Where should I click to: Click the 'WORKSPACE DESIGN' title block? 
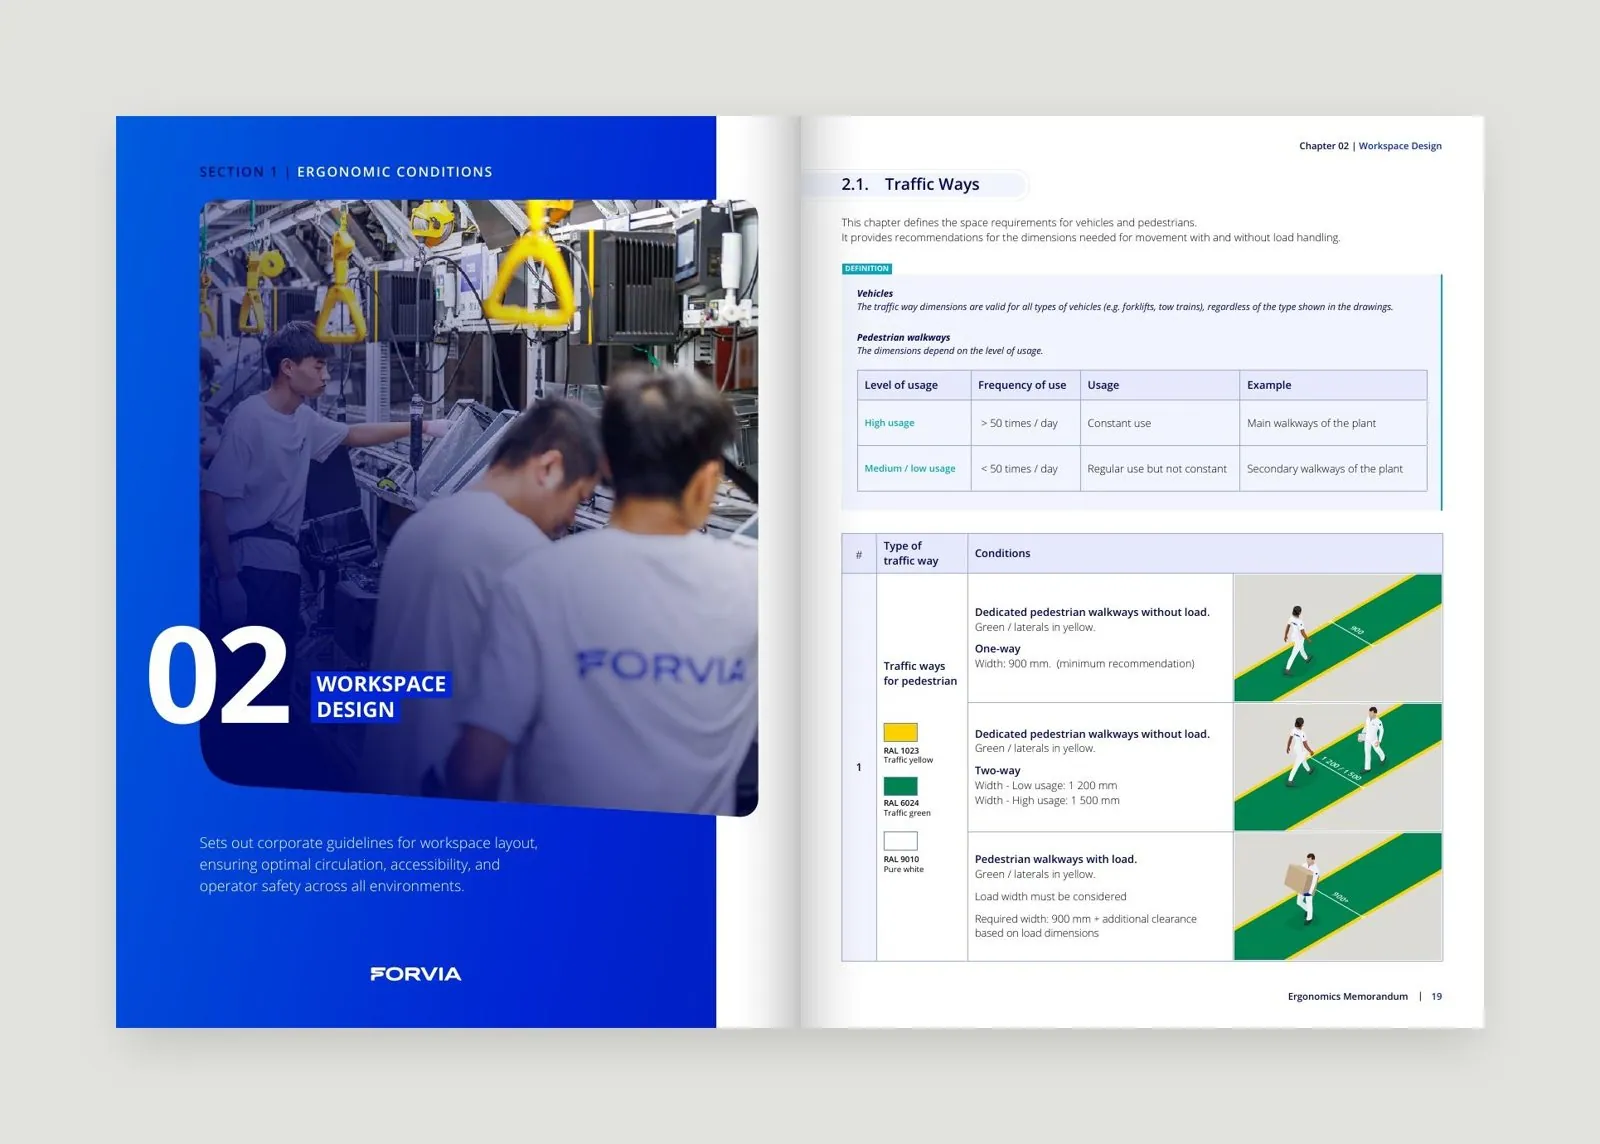coord(381,696)
